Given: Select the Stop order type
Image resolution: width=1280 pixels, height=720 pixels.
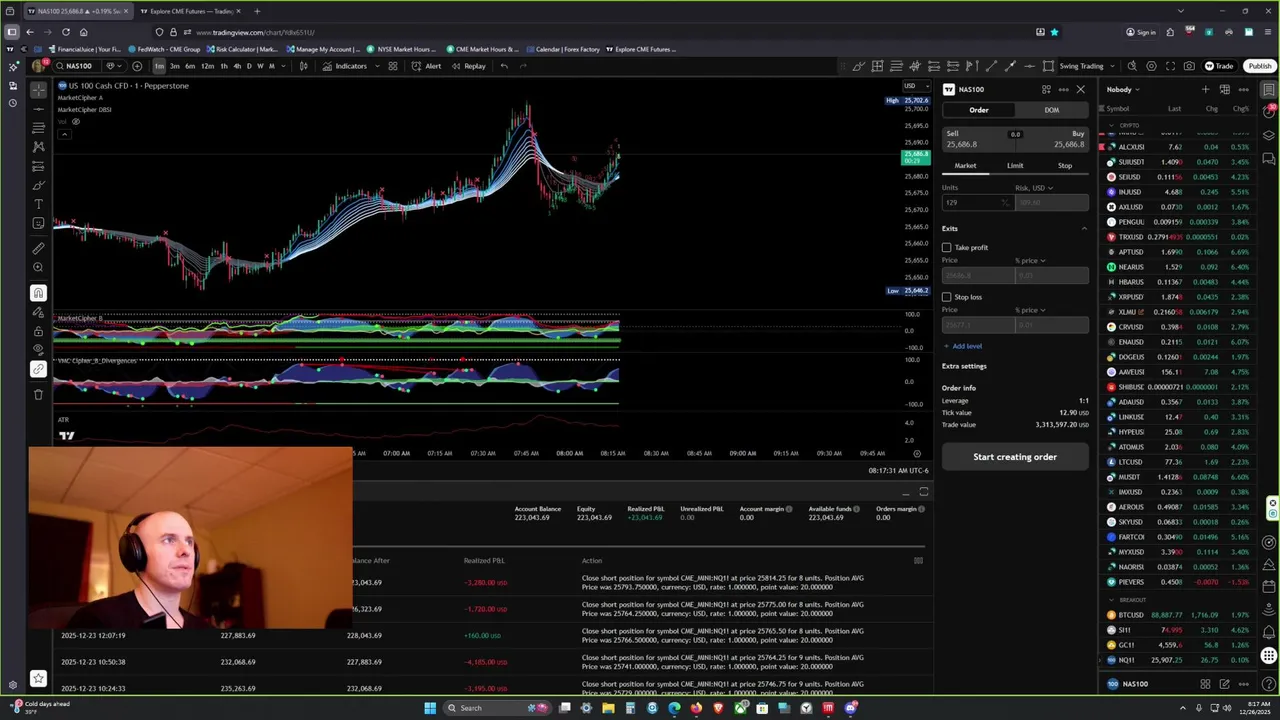Looking at the screenshot, I should click(x=1064, y=166).
